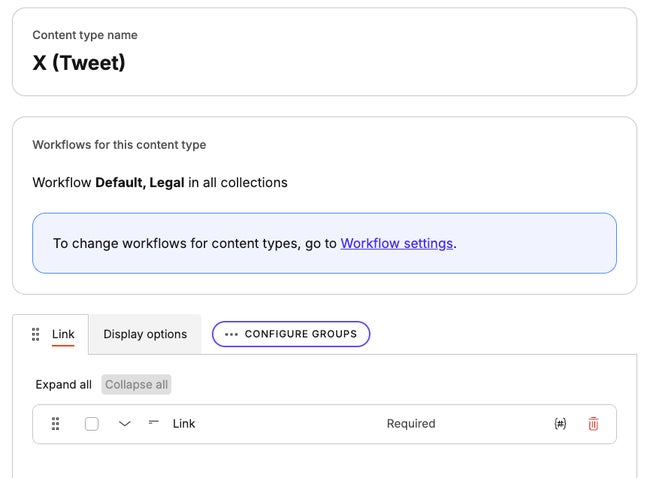
Task: Tick the checkbox in the Link element row
Action: tap(92, 424)
